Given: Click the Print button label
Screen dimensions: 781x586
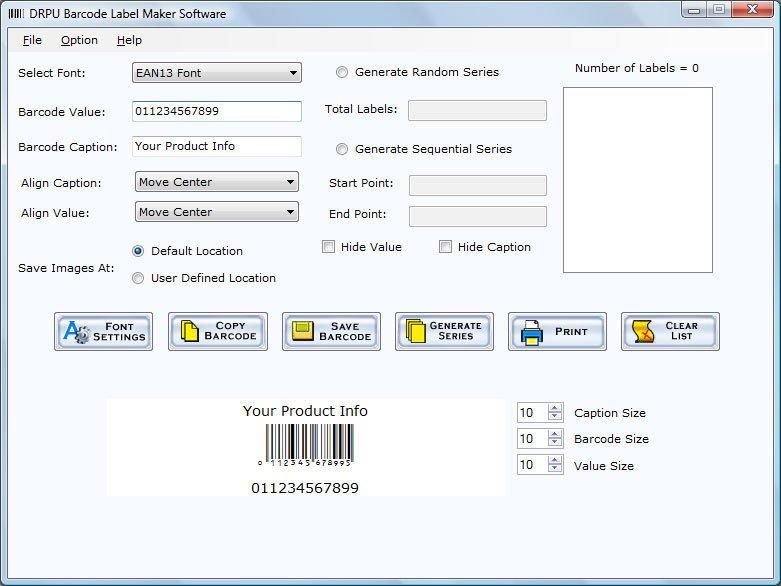Looking at the screenshot, I should click(571, 332).
